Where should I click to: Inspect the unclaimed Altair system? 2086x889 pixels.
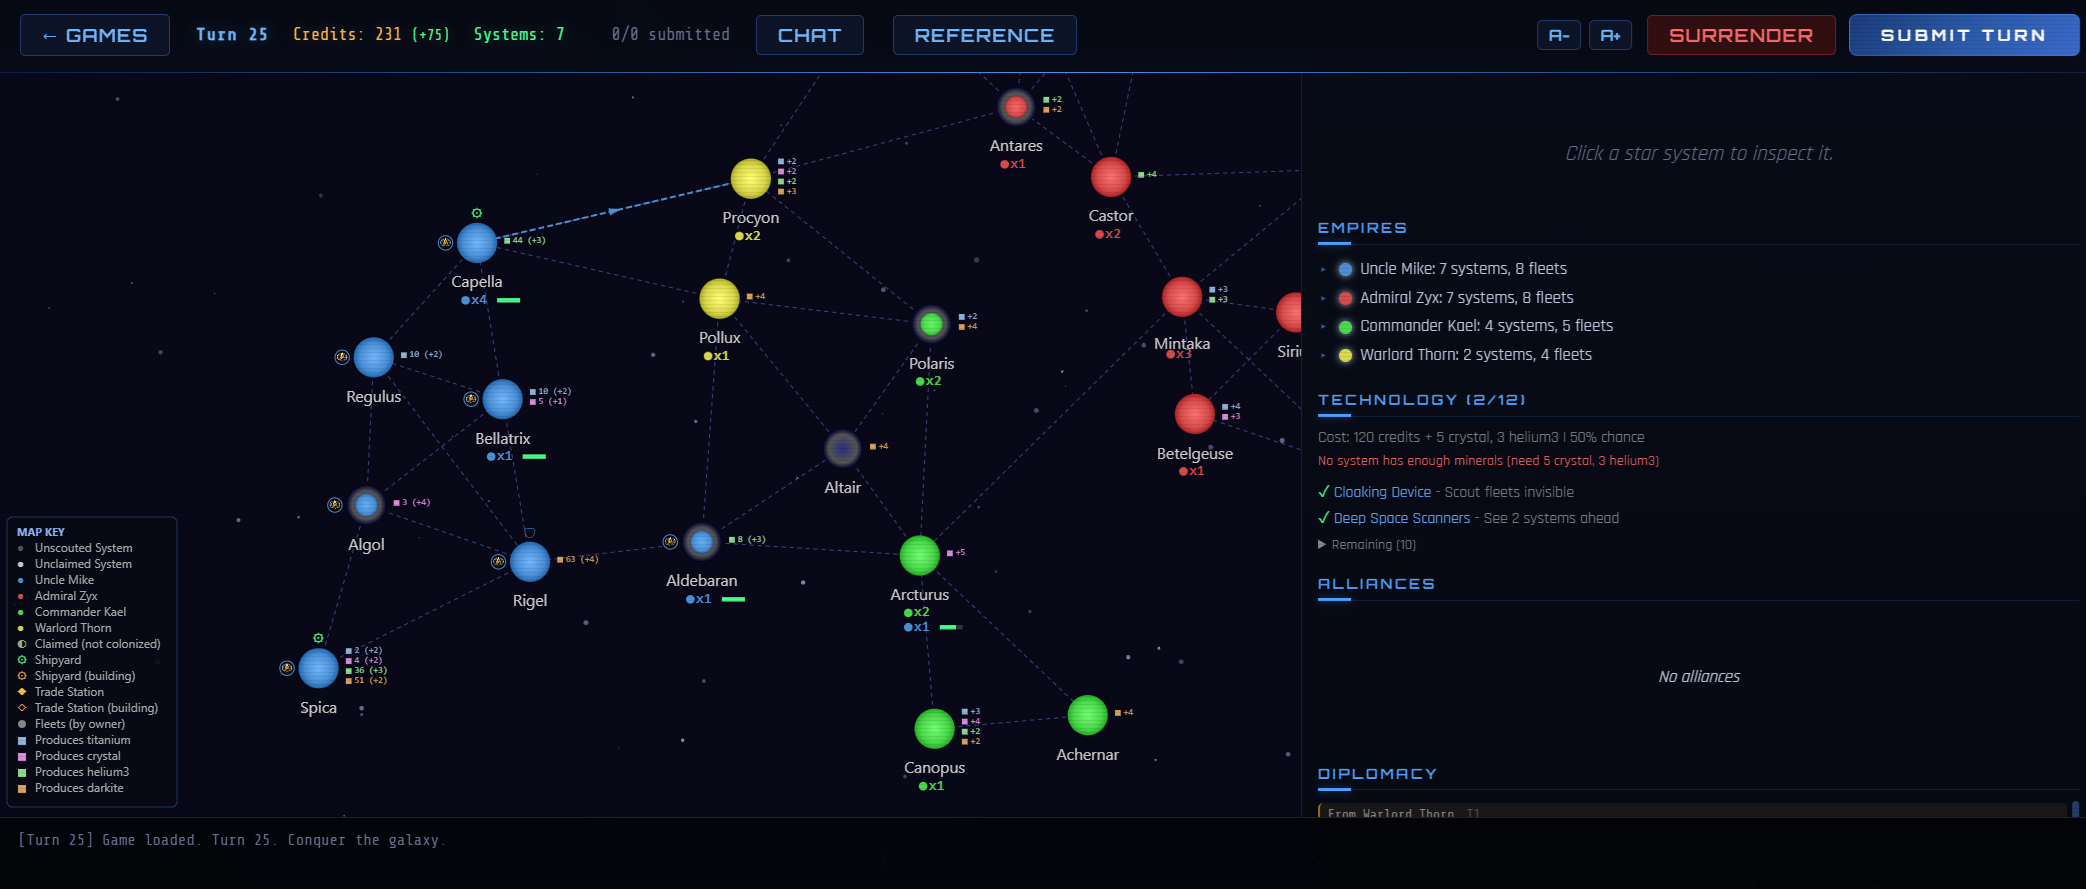pyautogui.click(x=843, y=449)
